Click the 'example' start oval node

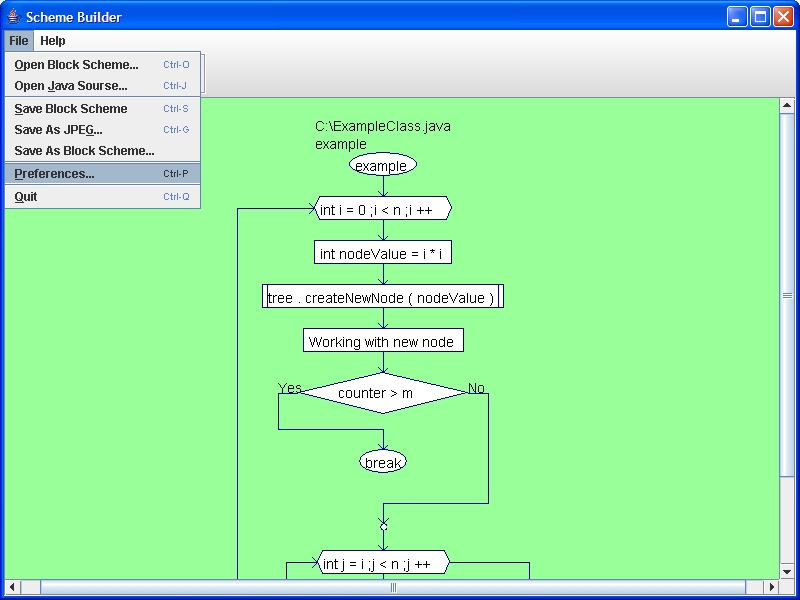pos(383,165)
